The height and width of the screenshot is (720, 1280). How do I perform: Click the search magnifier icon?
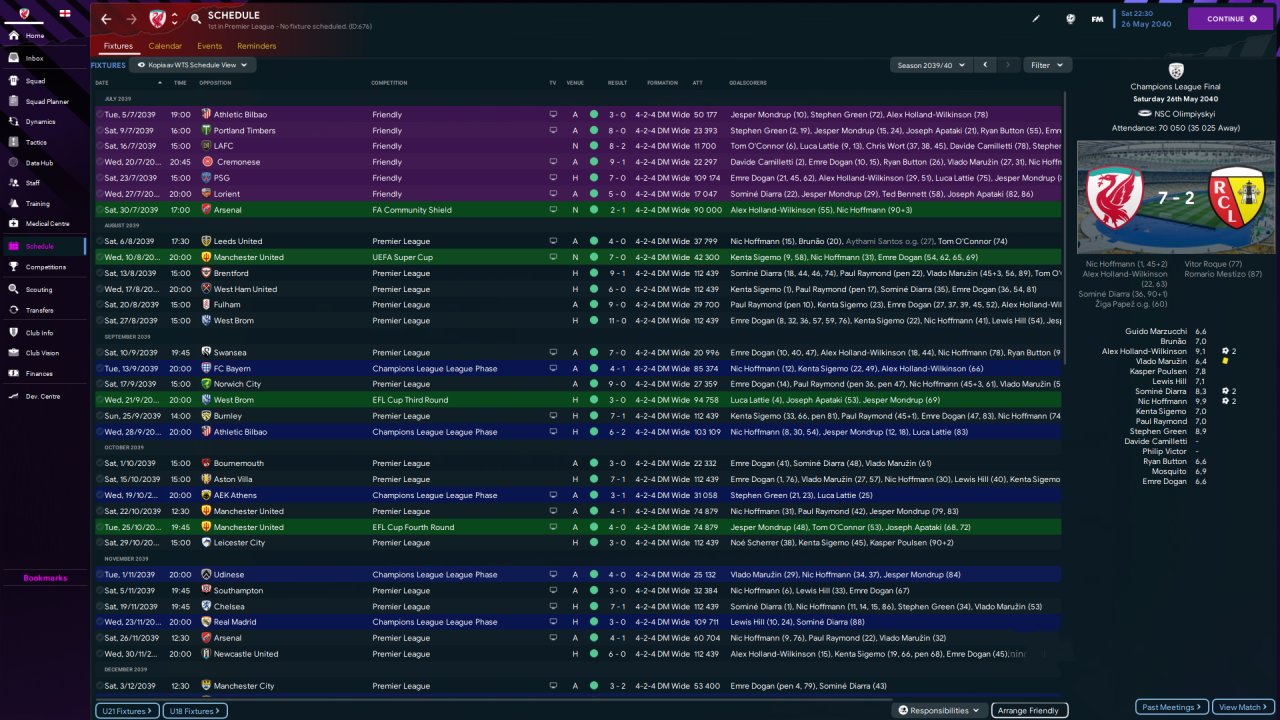click(x=195, y=19)
